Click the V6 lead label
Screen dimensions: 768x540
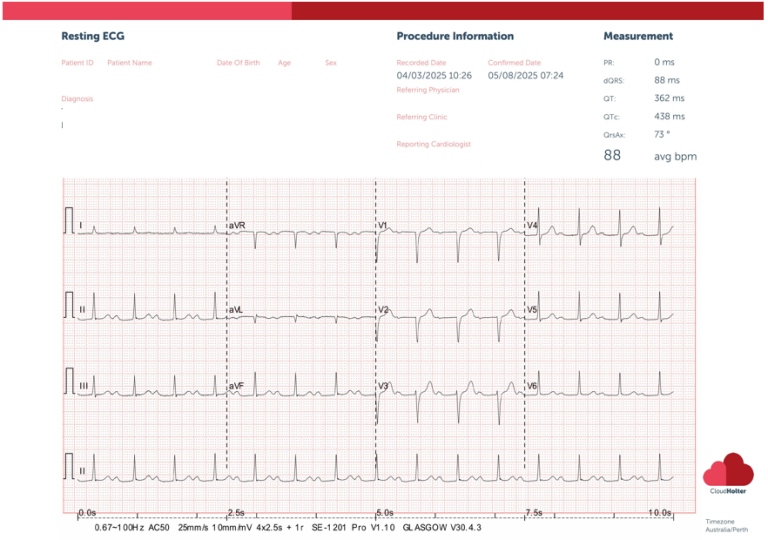tap(532, 386)
